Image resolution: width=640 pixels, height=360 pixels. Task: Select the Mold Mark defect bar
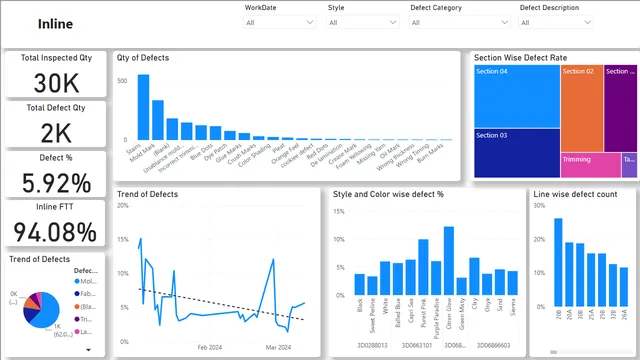click(158, 120)
